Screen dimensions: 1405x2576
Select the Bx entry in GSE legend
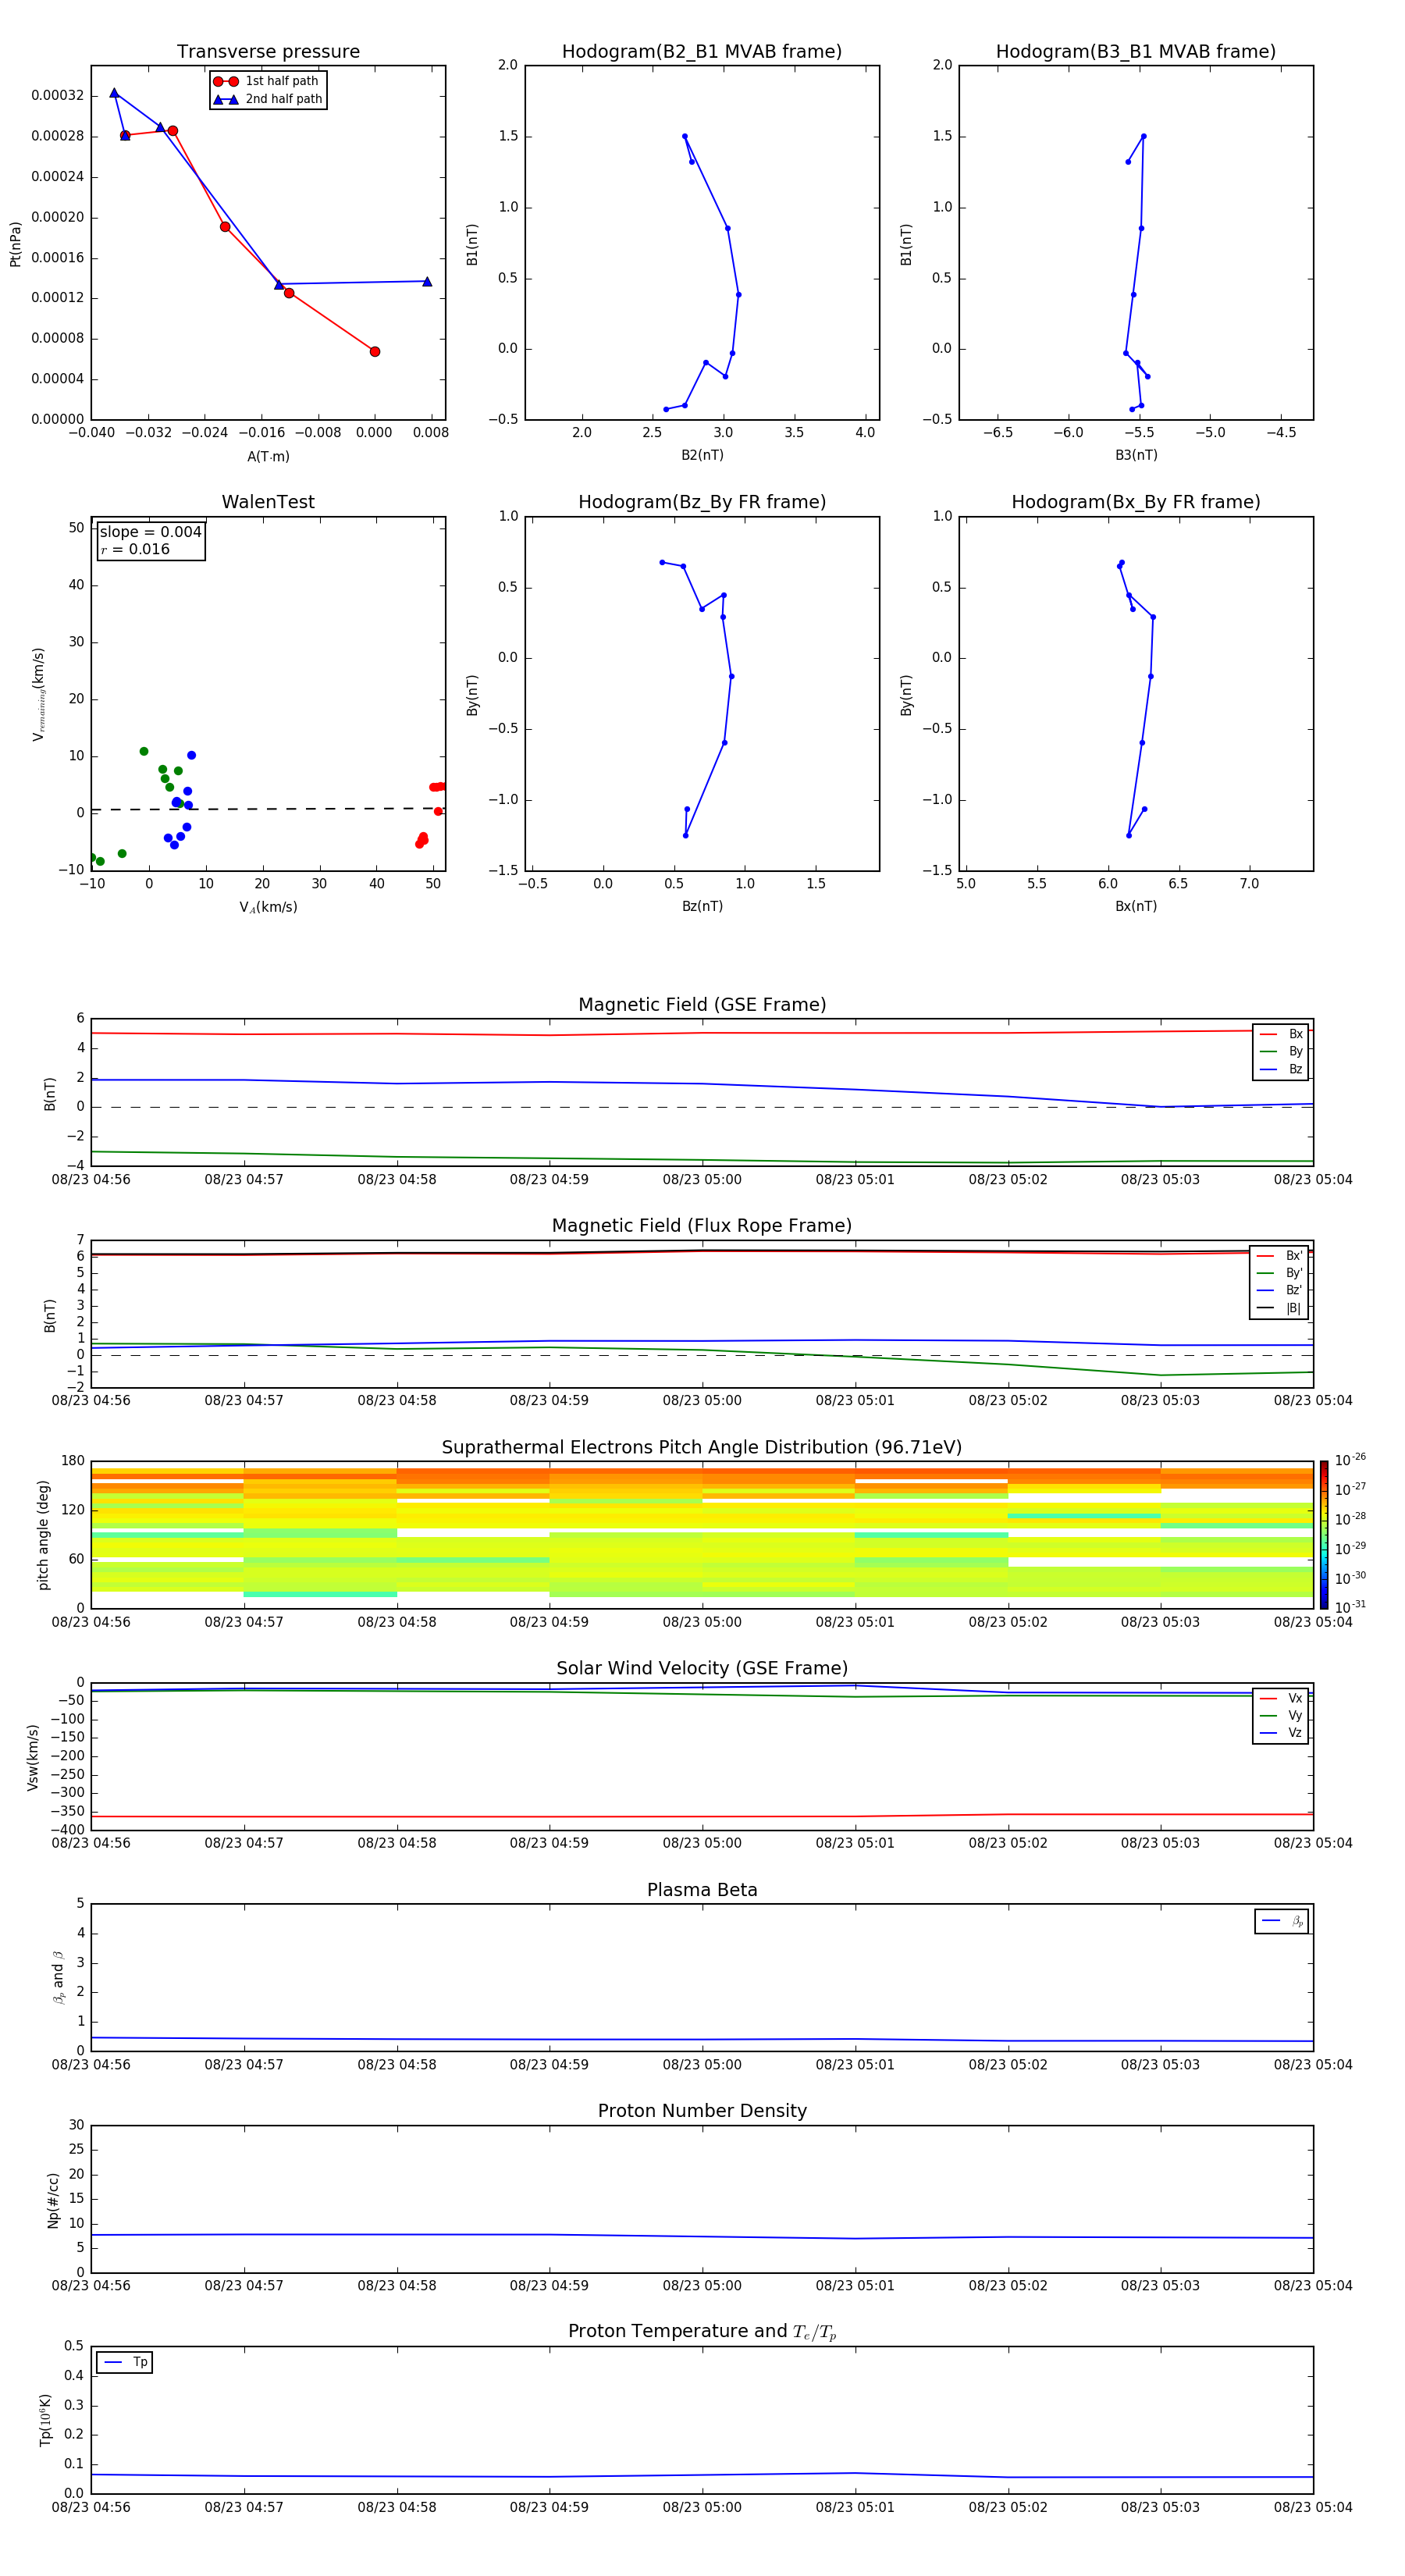click(x=1281, y=1034)
